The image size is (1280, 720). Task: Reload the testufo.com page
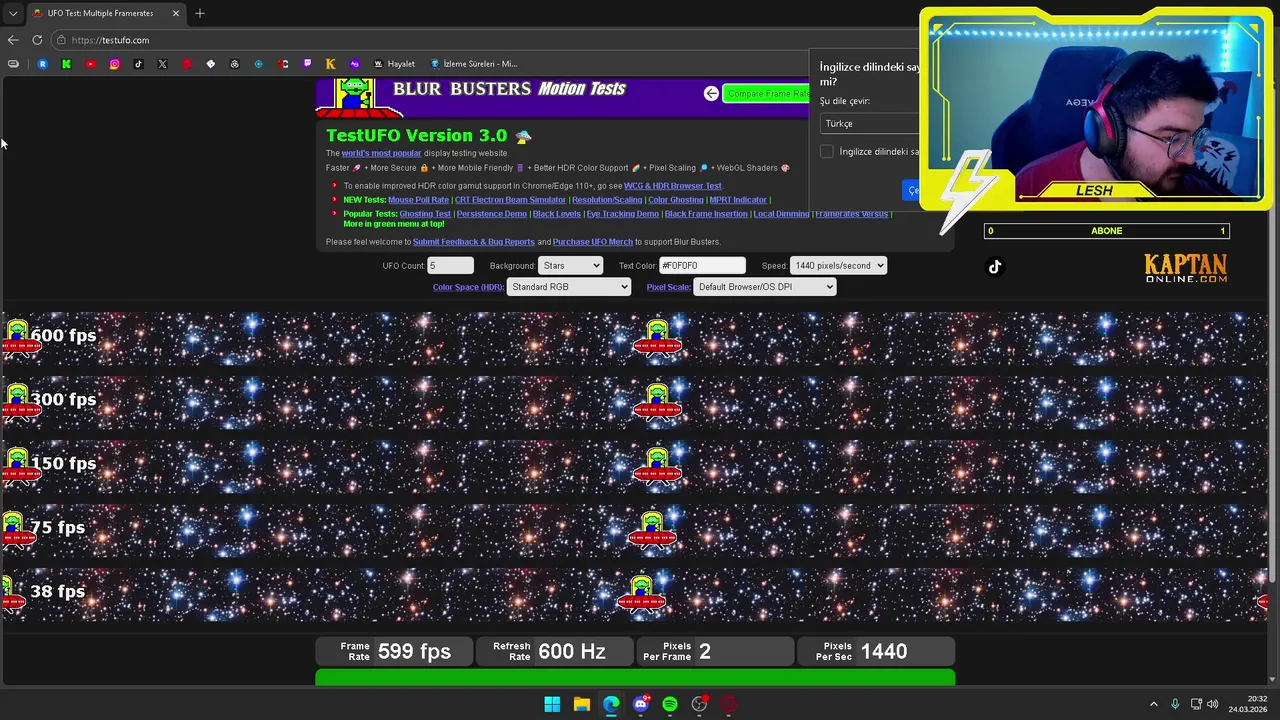point(37,40)
